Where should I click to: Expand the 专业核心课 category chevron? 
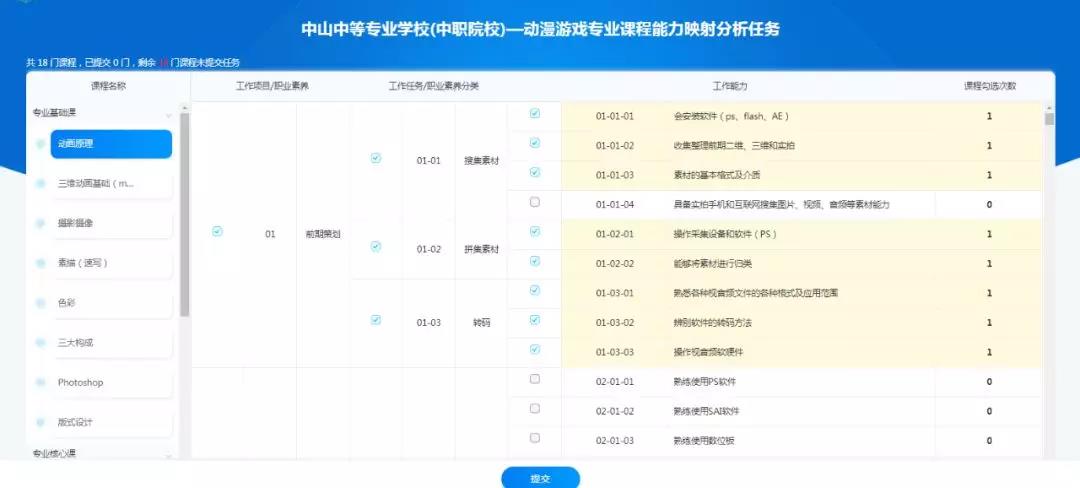(168, 456)
